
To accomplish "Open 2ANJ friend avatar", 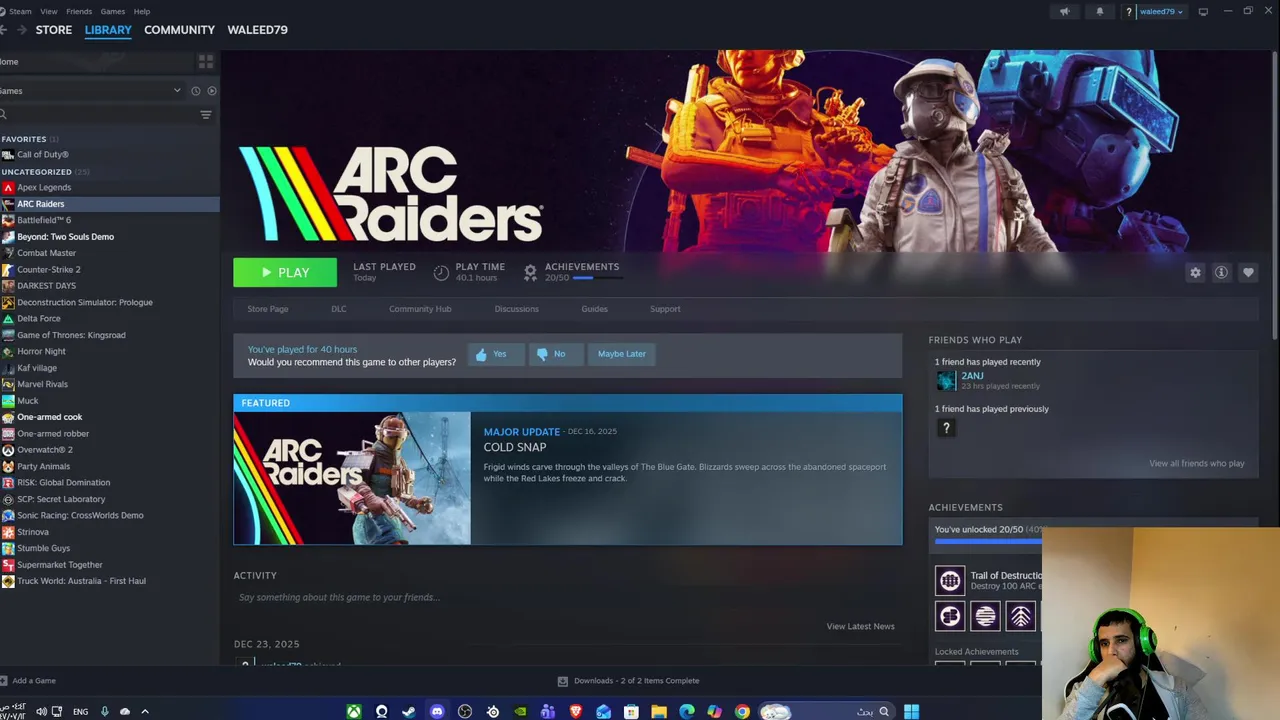I will click(x=946, y=381).
